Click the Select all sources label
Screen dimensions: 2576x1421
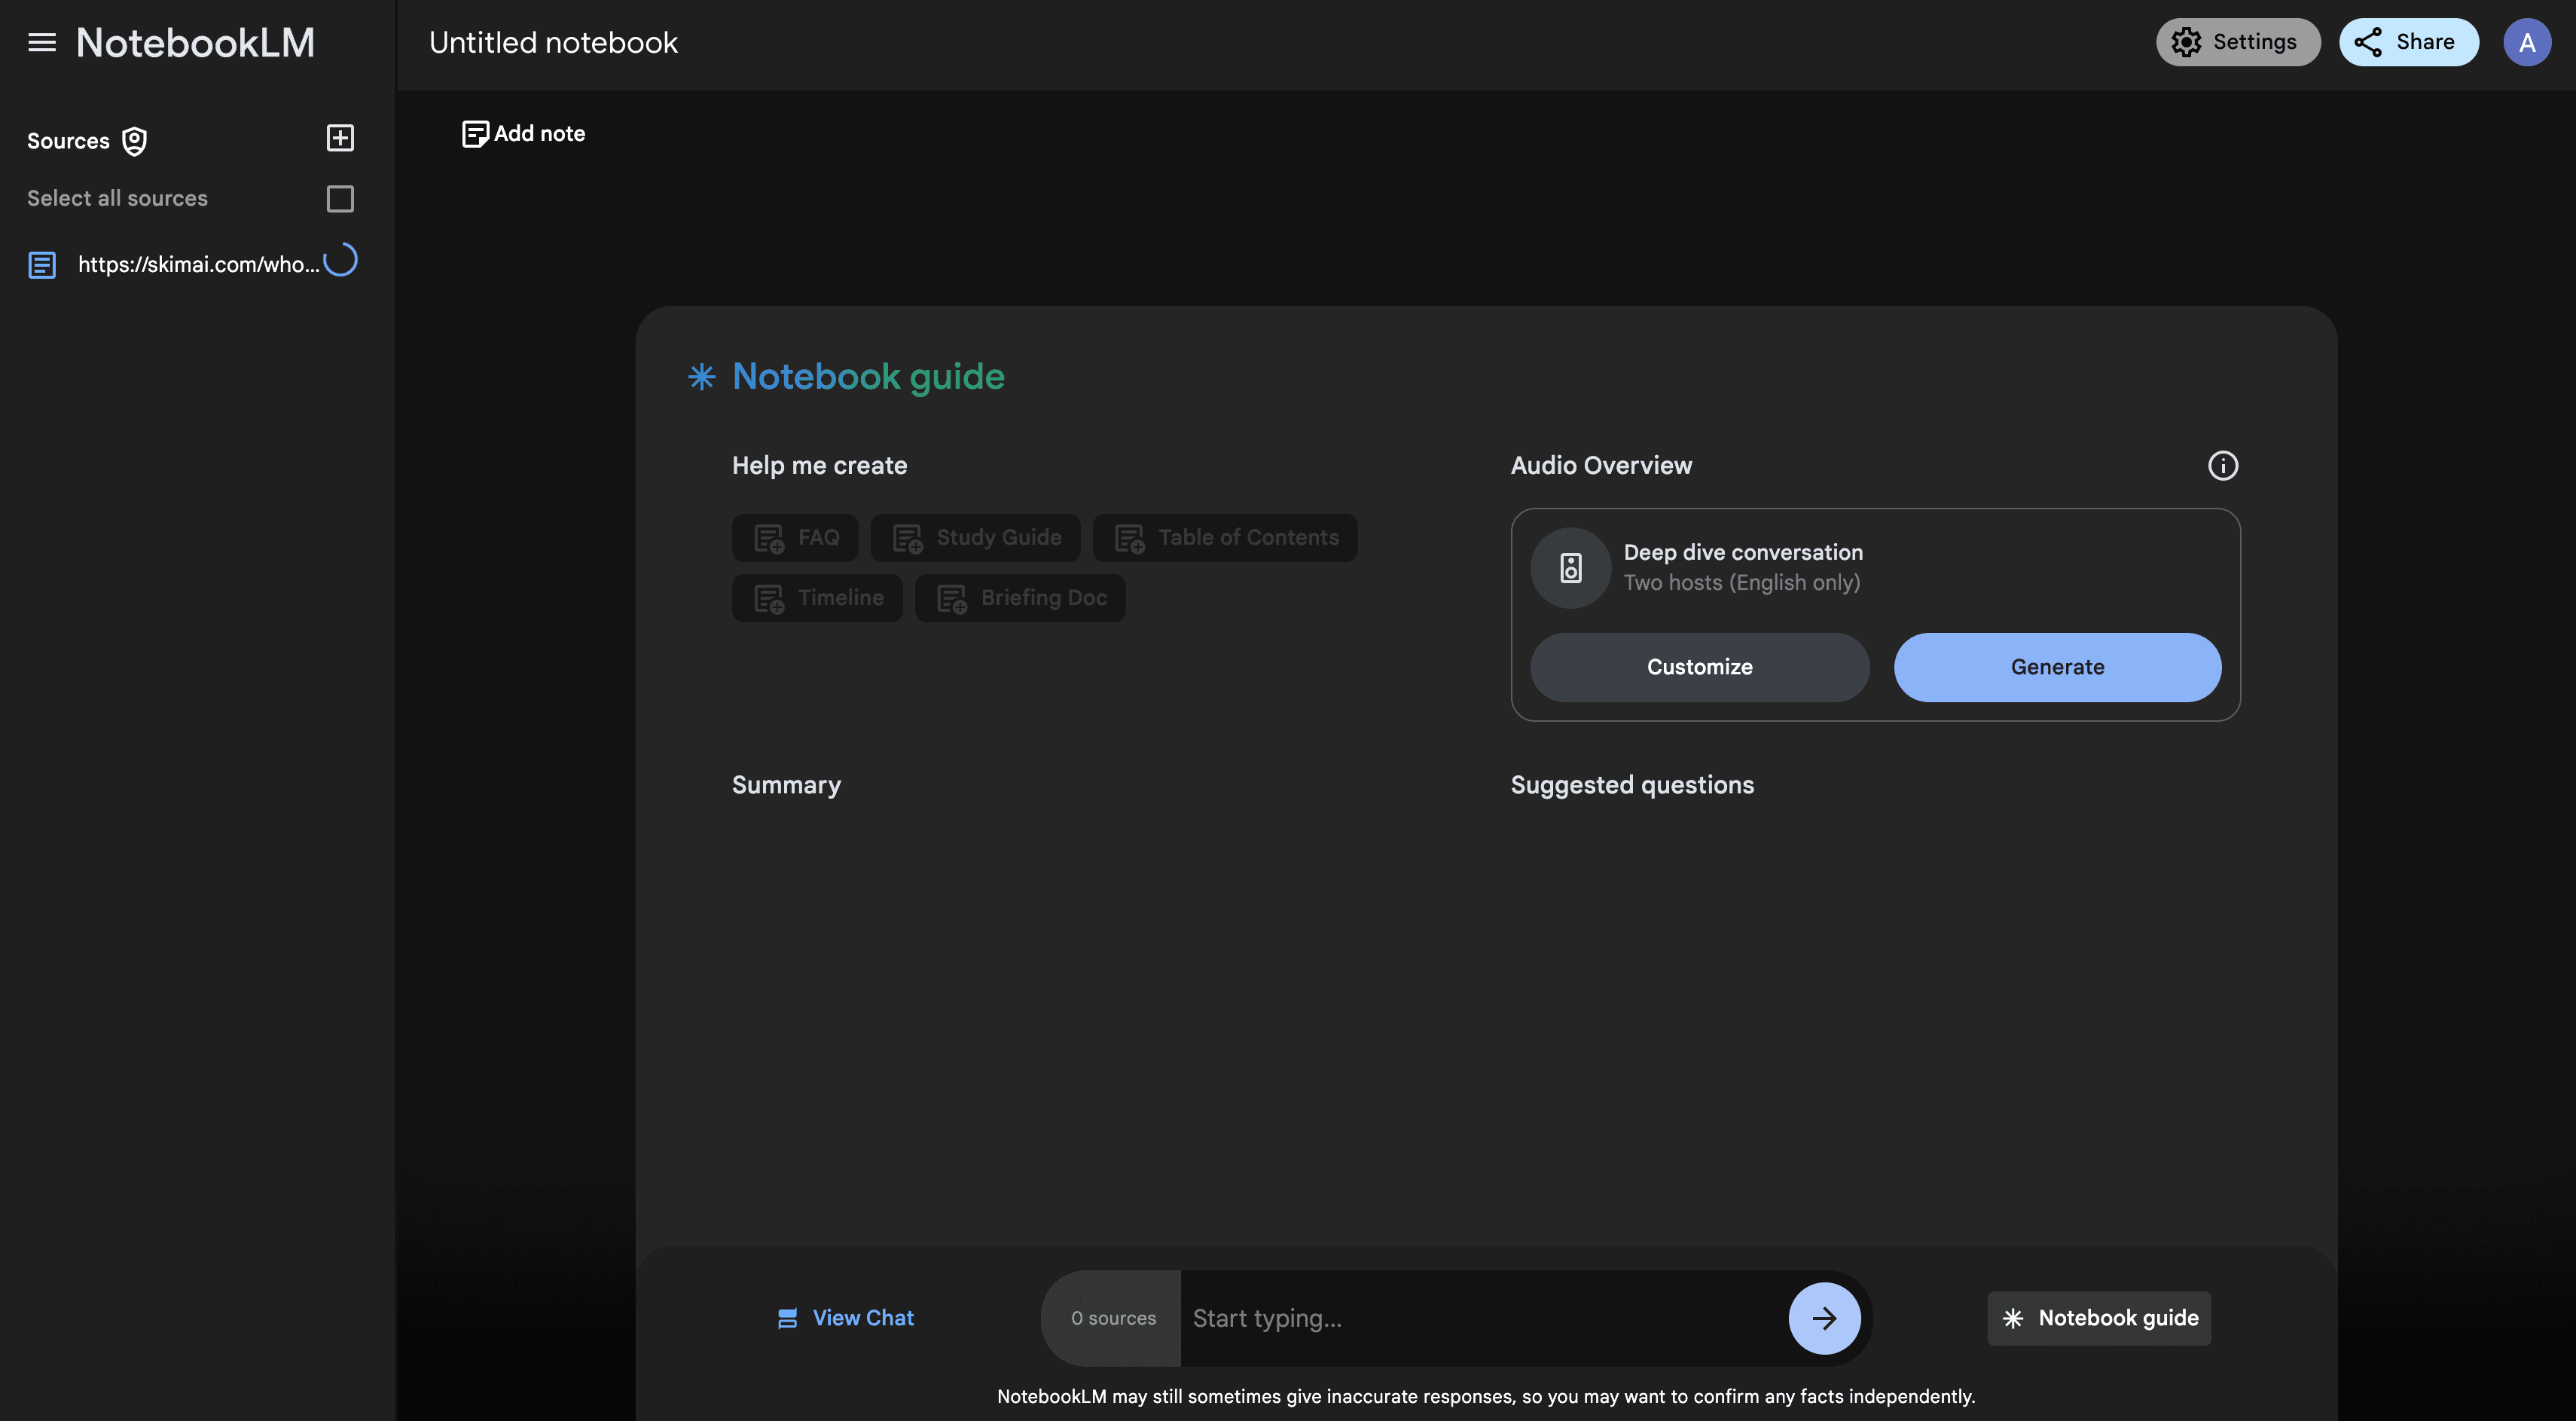tap(117, 198)
